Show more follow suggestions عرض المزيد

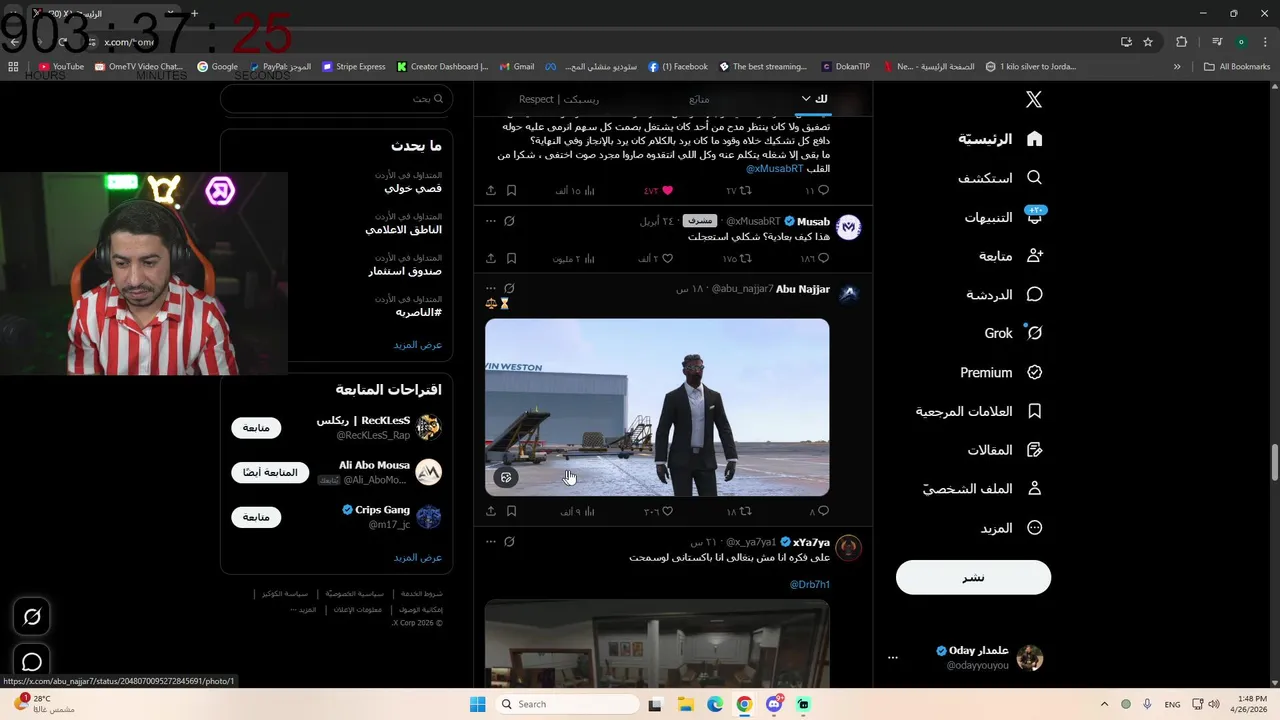[x=417, y=557]
